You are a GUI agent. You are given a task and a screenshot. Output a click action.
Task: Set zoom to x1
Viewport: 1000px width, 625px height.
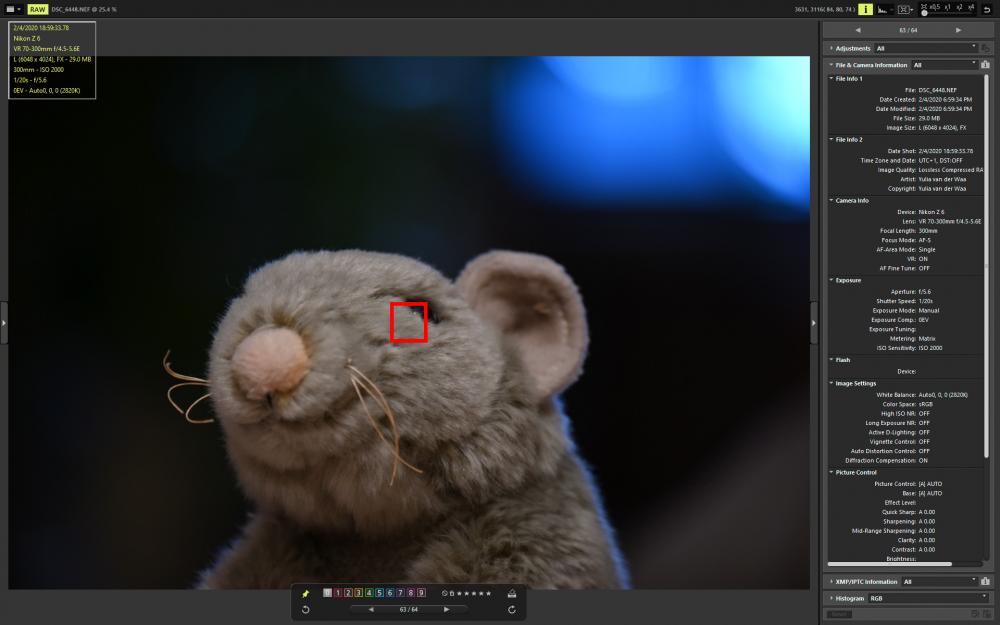pyautogui.click(x=948, y=6)
